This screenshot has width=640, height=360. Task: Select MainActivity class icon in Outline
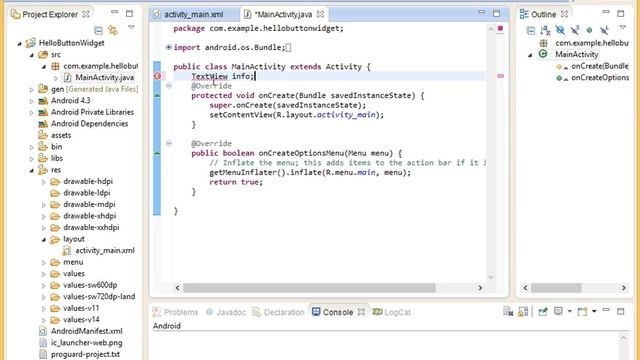coord(543,54)
